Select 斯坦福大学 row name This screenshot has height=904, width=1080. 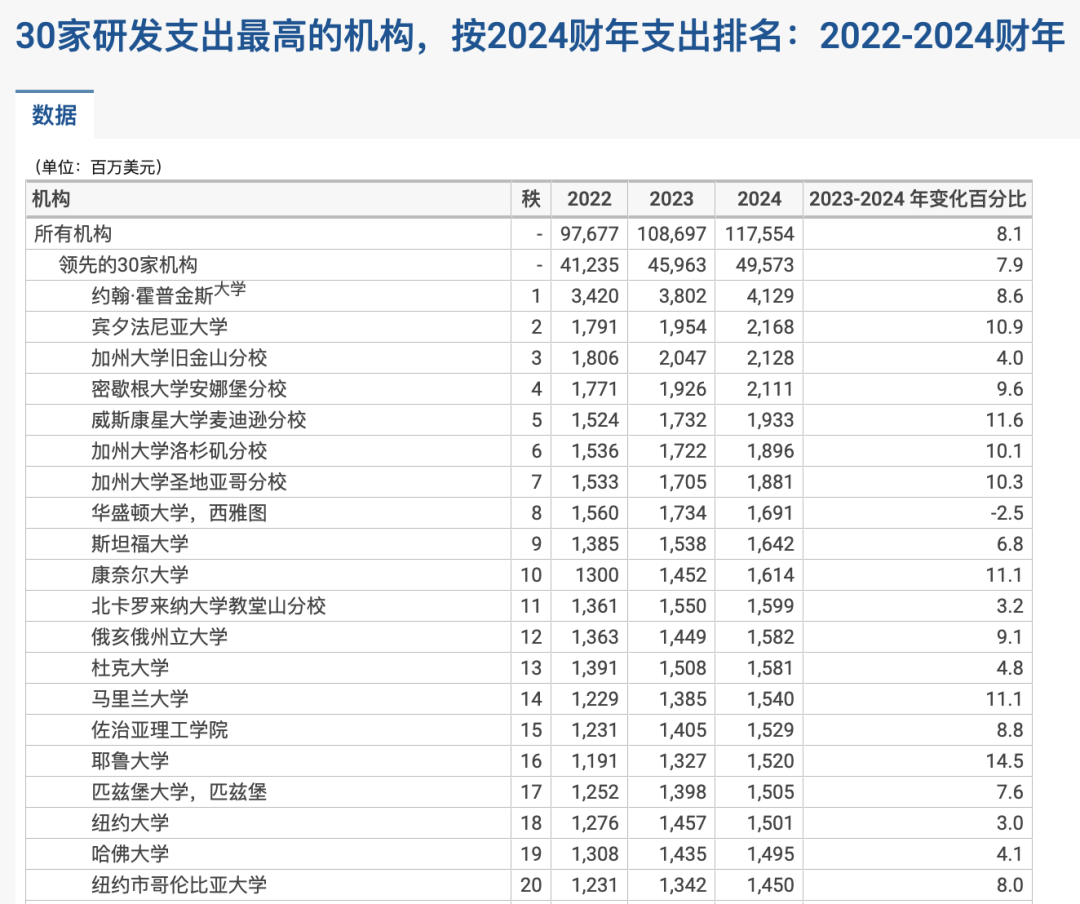pyautogui.click(x=140, y=544)
